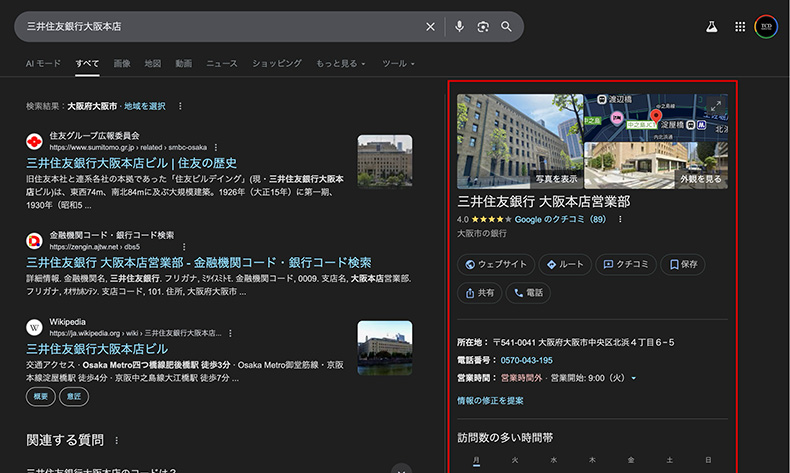
Task: Switch to the 動画 tab
Action: 183,63
